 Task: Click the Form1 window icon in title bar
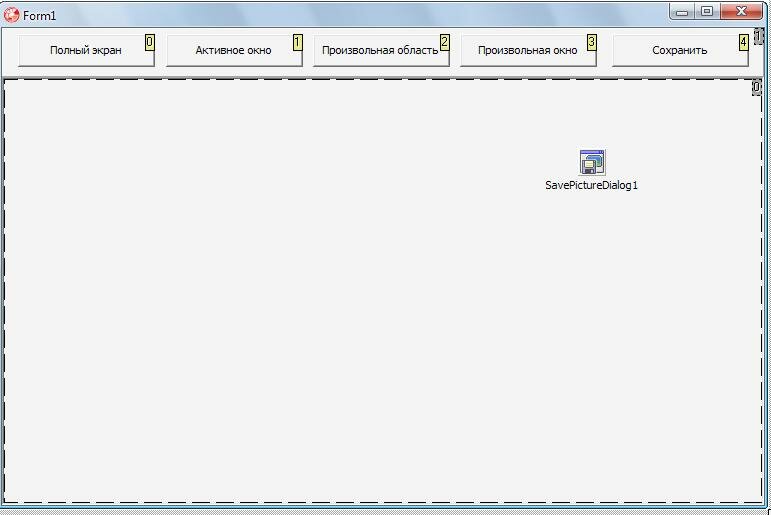pos(12,15)
